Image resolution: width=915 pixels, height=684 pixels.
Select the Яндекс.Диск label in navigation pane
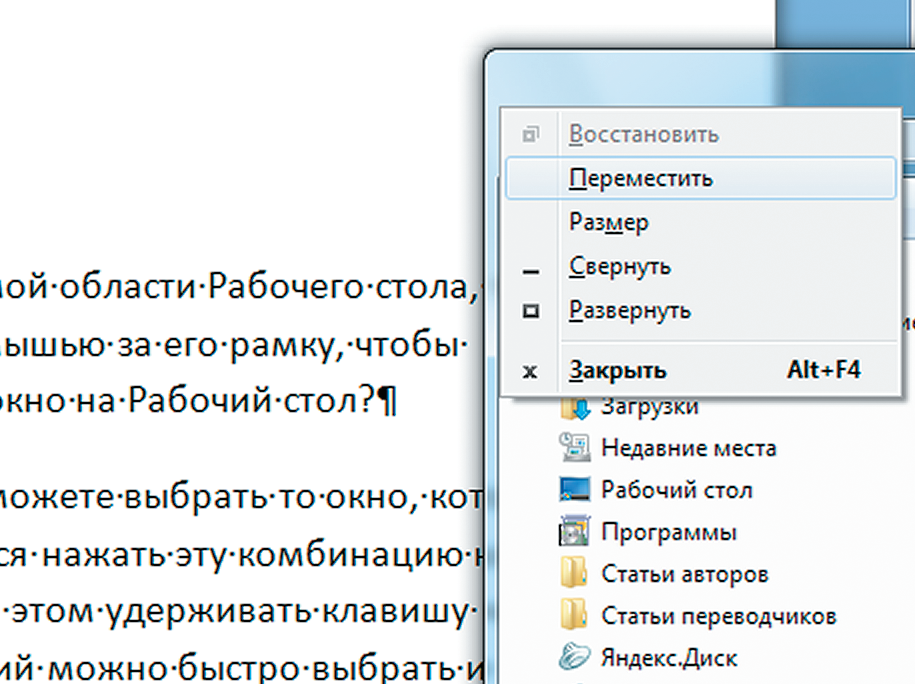point(669,658)
